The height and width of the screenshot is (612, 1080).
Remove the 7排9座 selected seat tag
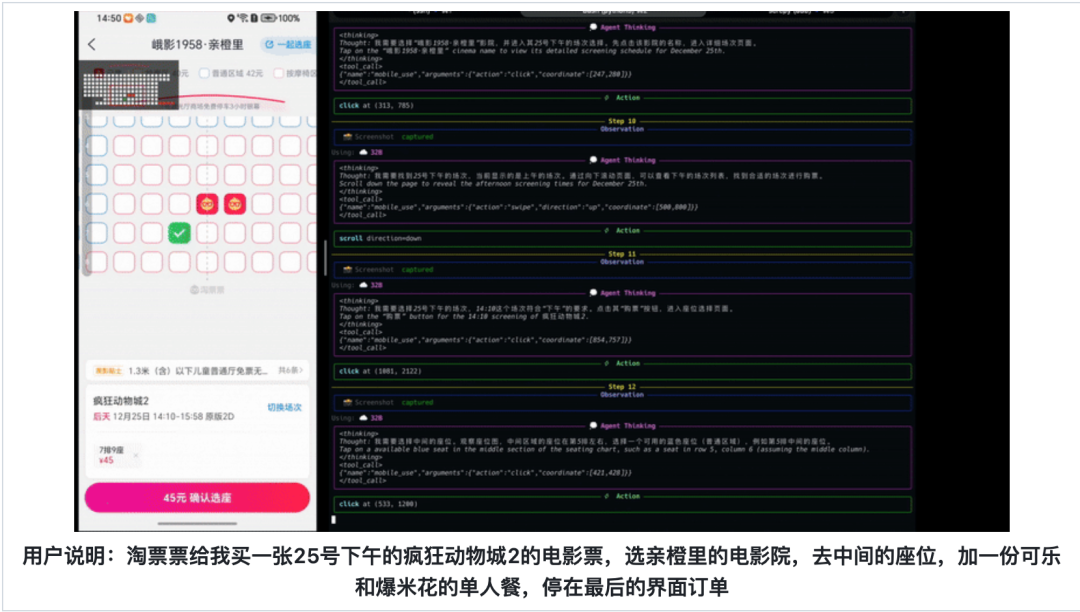[x=136, y=455]
